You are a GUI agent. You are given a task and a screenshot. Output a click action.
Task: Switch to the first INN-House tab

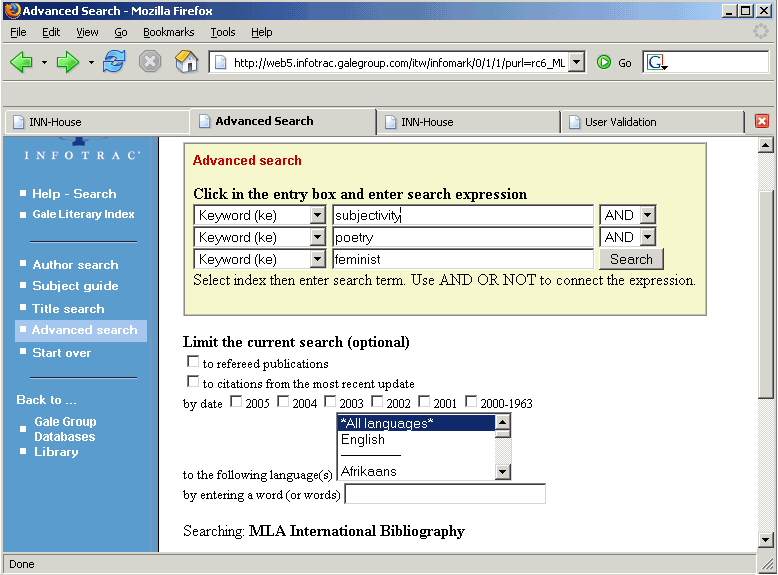coord(97,122)
